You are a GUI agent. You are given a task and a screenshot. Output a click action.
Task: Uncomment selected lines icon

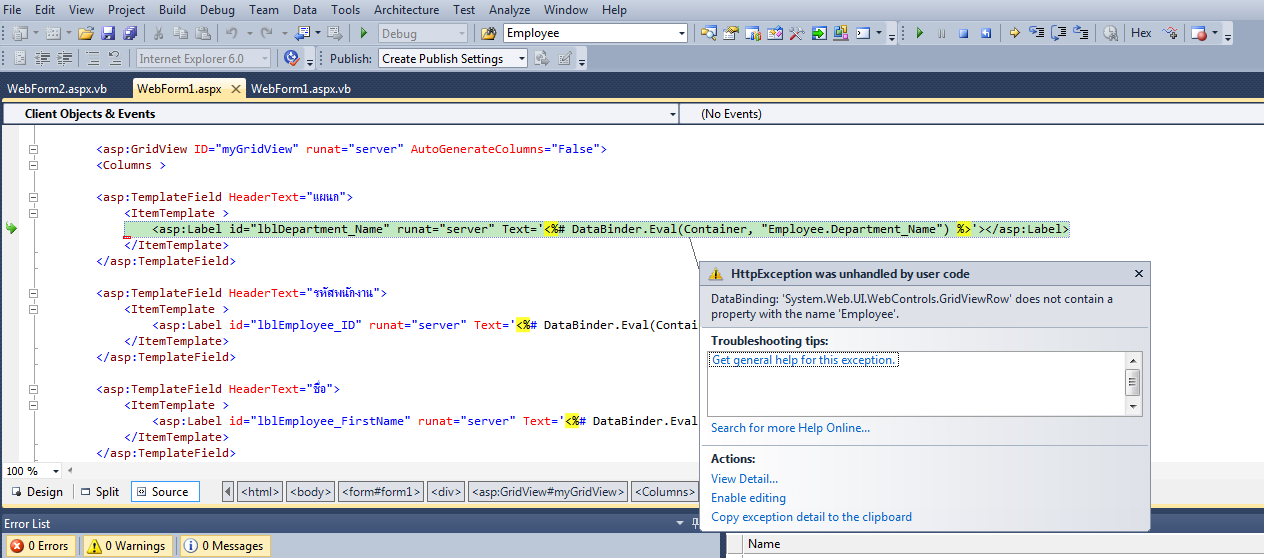click(x=114, y=58)
